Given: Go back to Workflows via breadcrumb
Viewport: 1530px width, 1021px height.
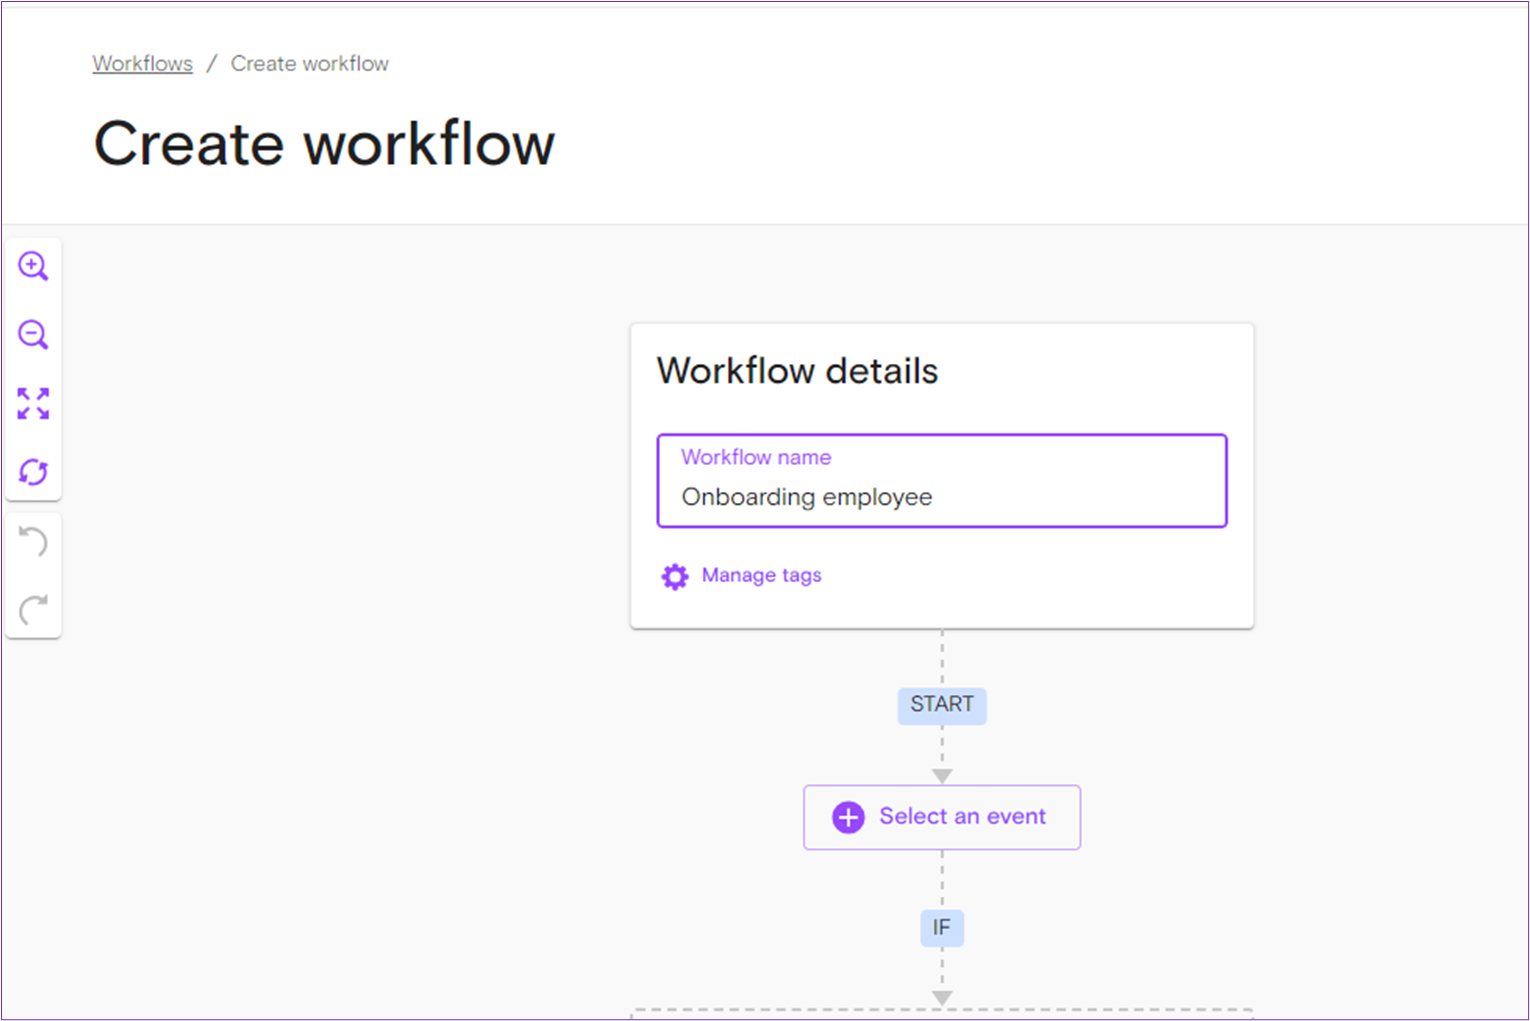Looking at the screenshot, I should pos(142,64).
